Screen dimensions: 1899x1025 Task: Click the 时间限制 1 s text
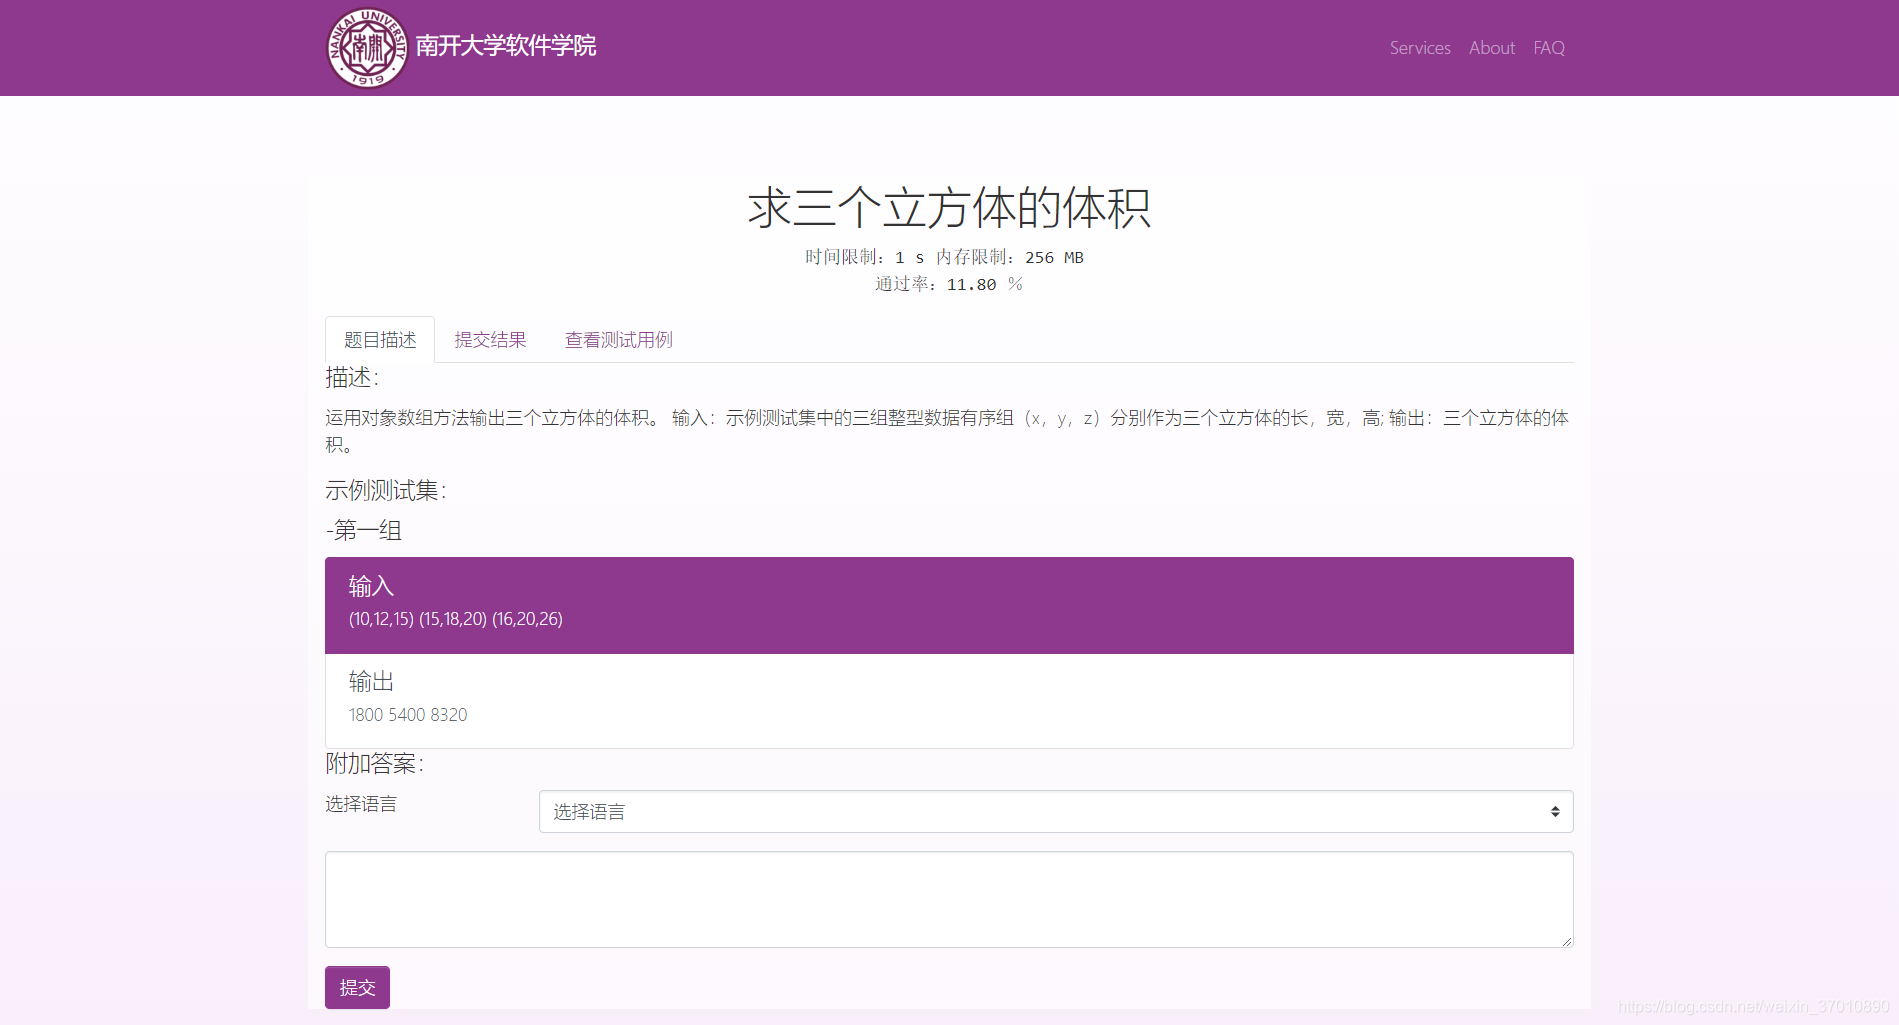click(x=865, y=258)
